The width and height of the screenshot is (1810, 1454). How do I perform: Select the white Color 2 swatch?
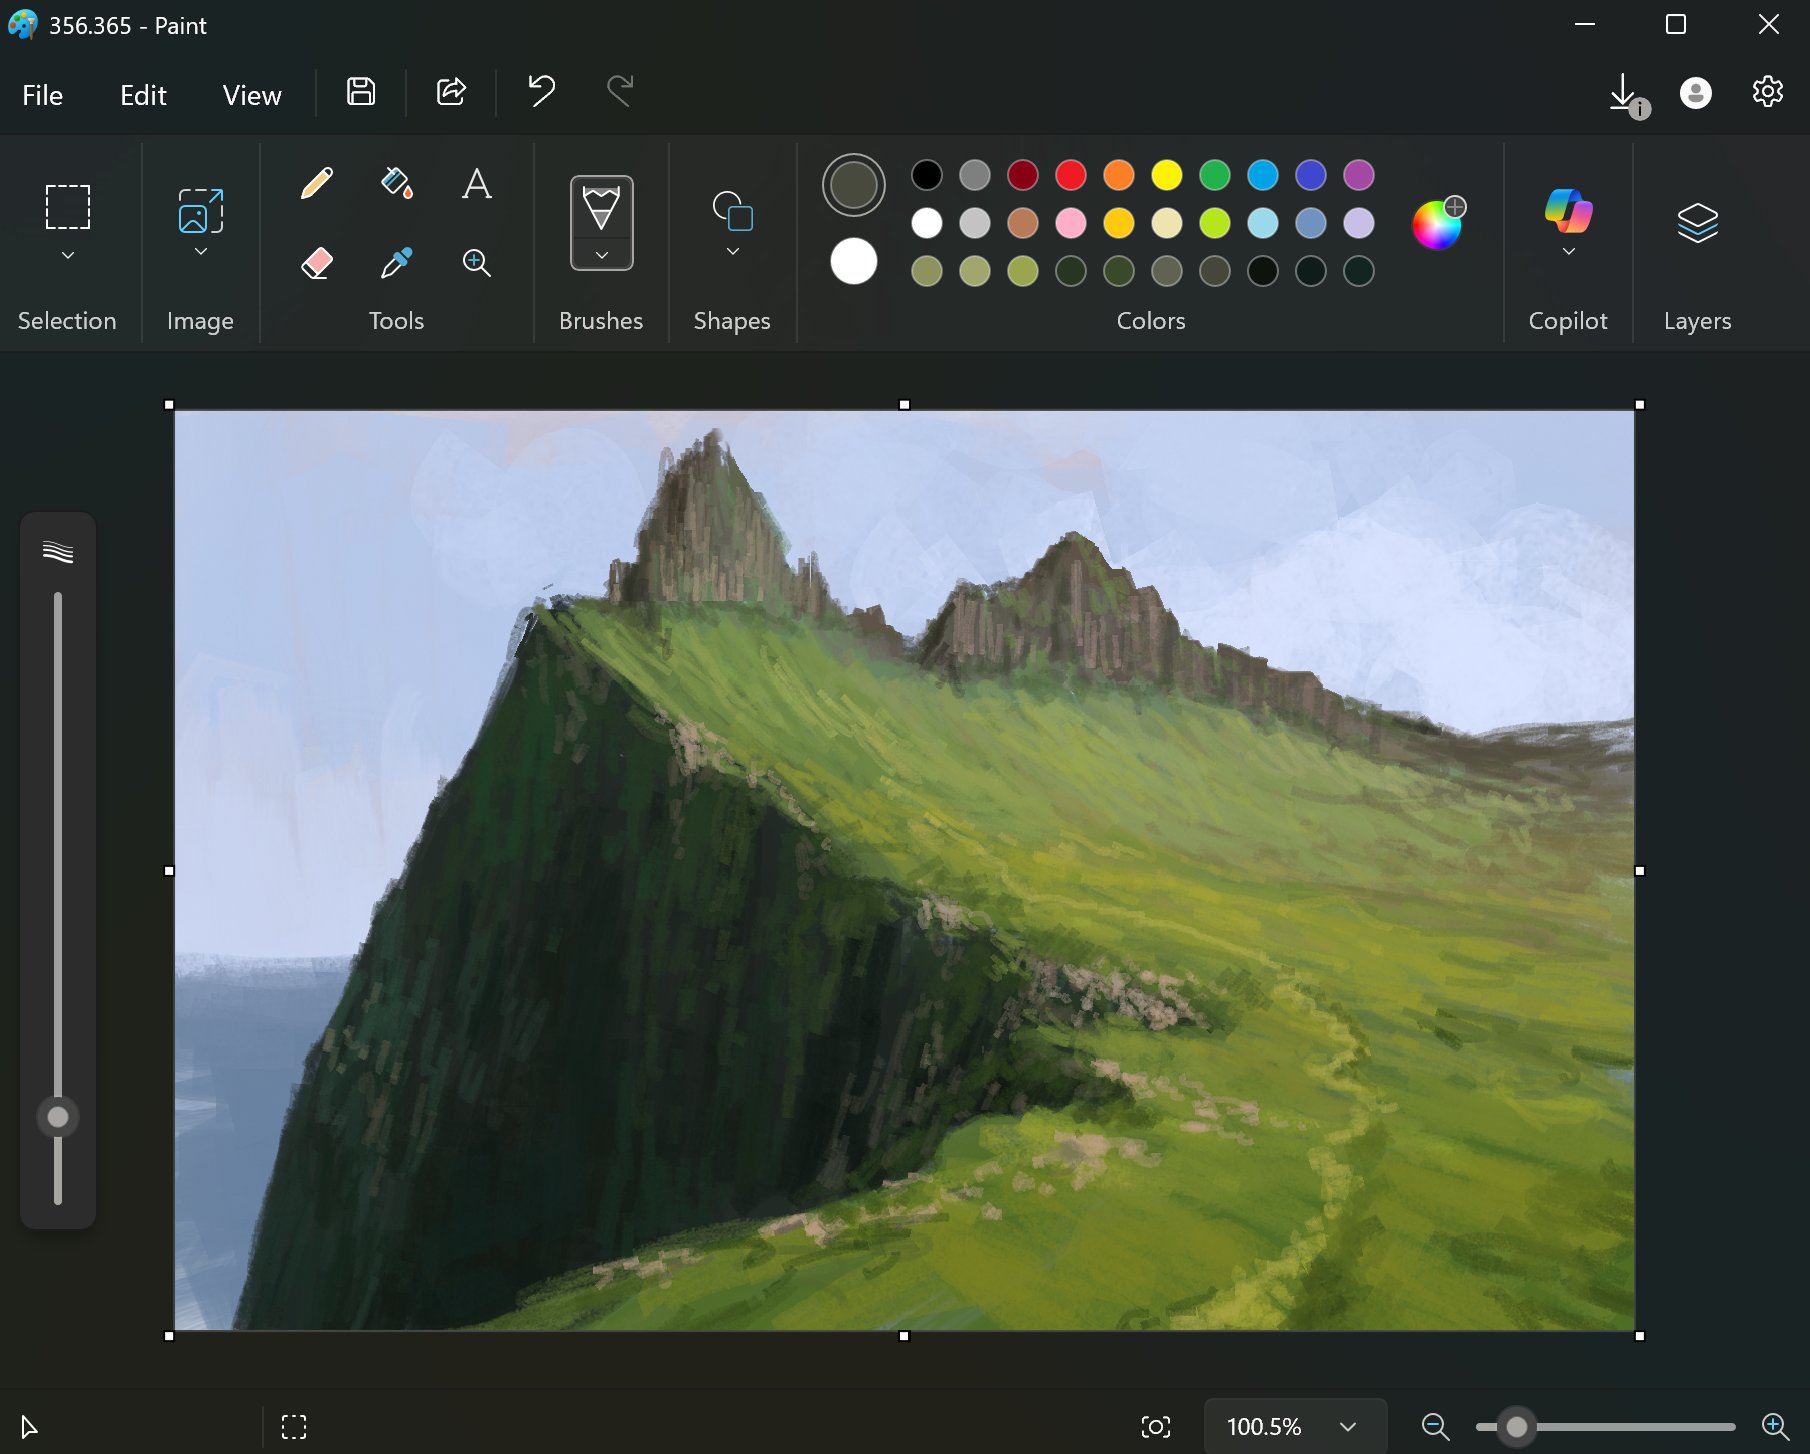click(854, 262)
